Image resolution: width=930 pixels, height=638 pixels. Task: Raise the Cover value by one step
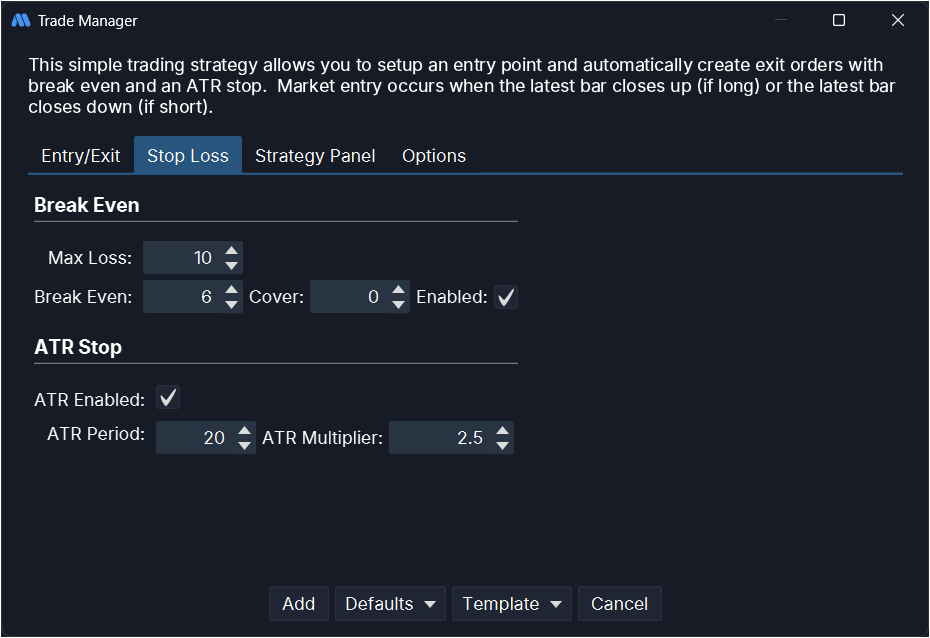pyautogui.click(x=399, y=289)
